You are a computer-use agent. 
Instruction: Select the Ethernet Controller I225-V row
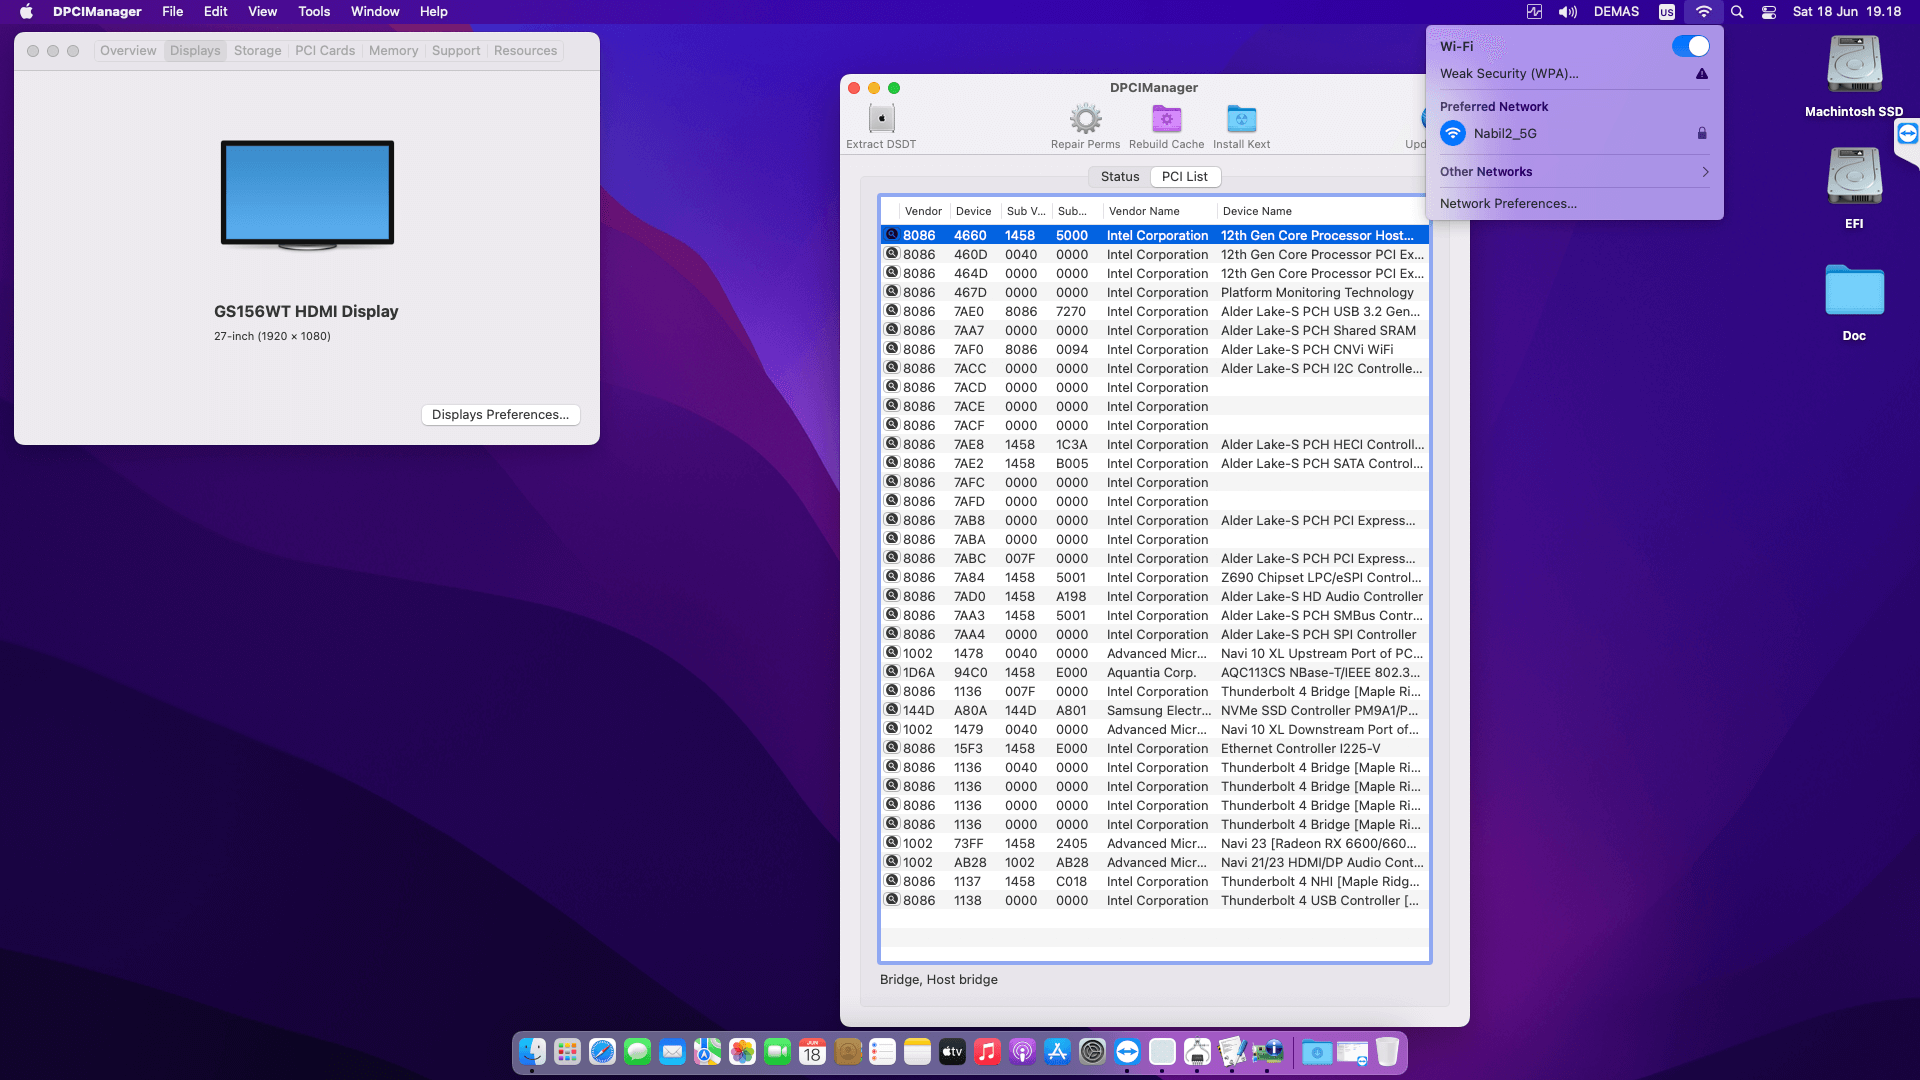point(1154,749)
